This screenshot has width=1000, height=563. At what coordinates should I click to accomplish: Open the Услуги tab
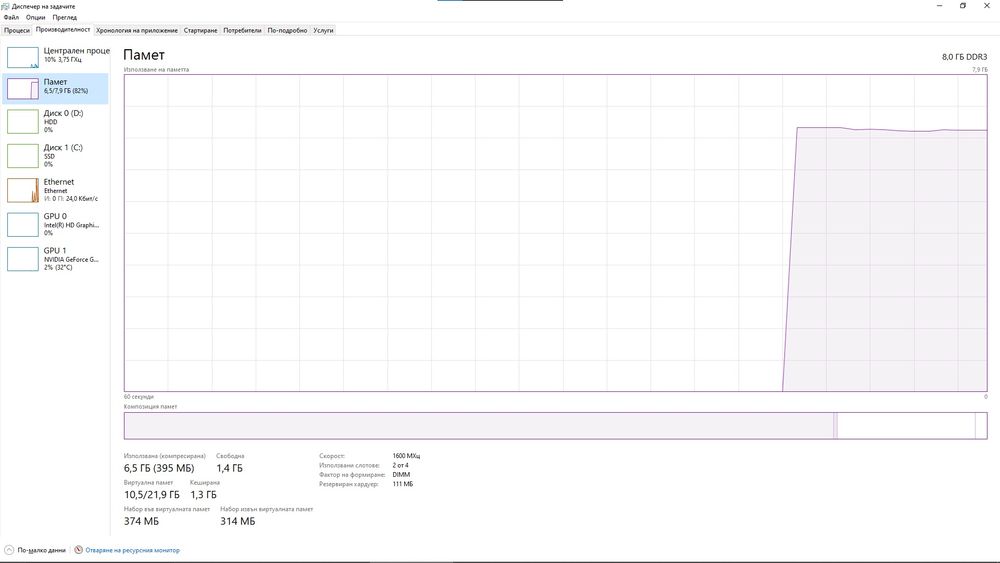tap(323, 30)
